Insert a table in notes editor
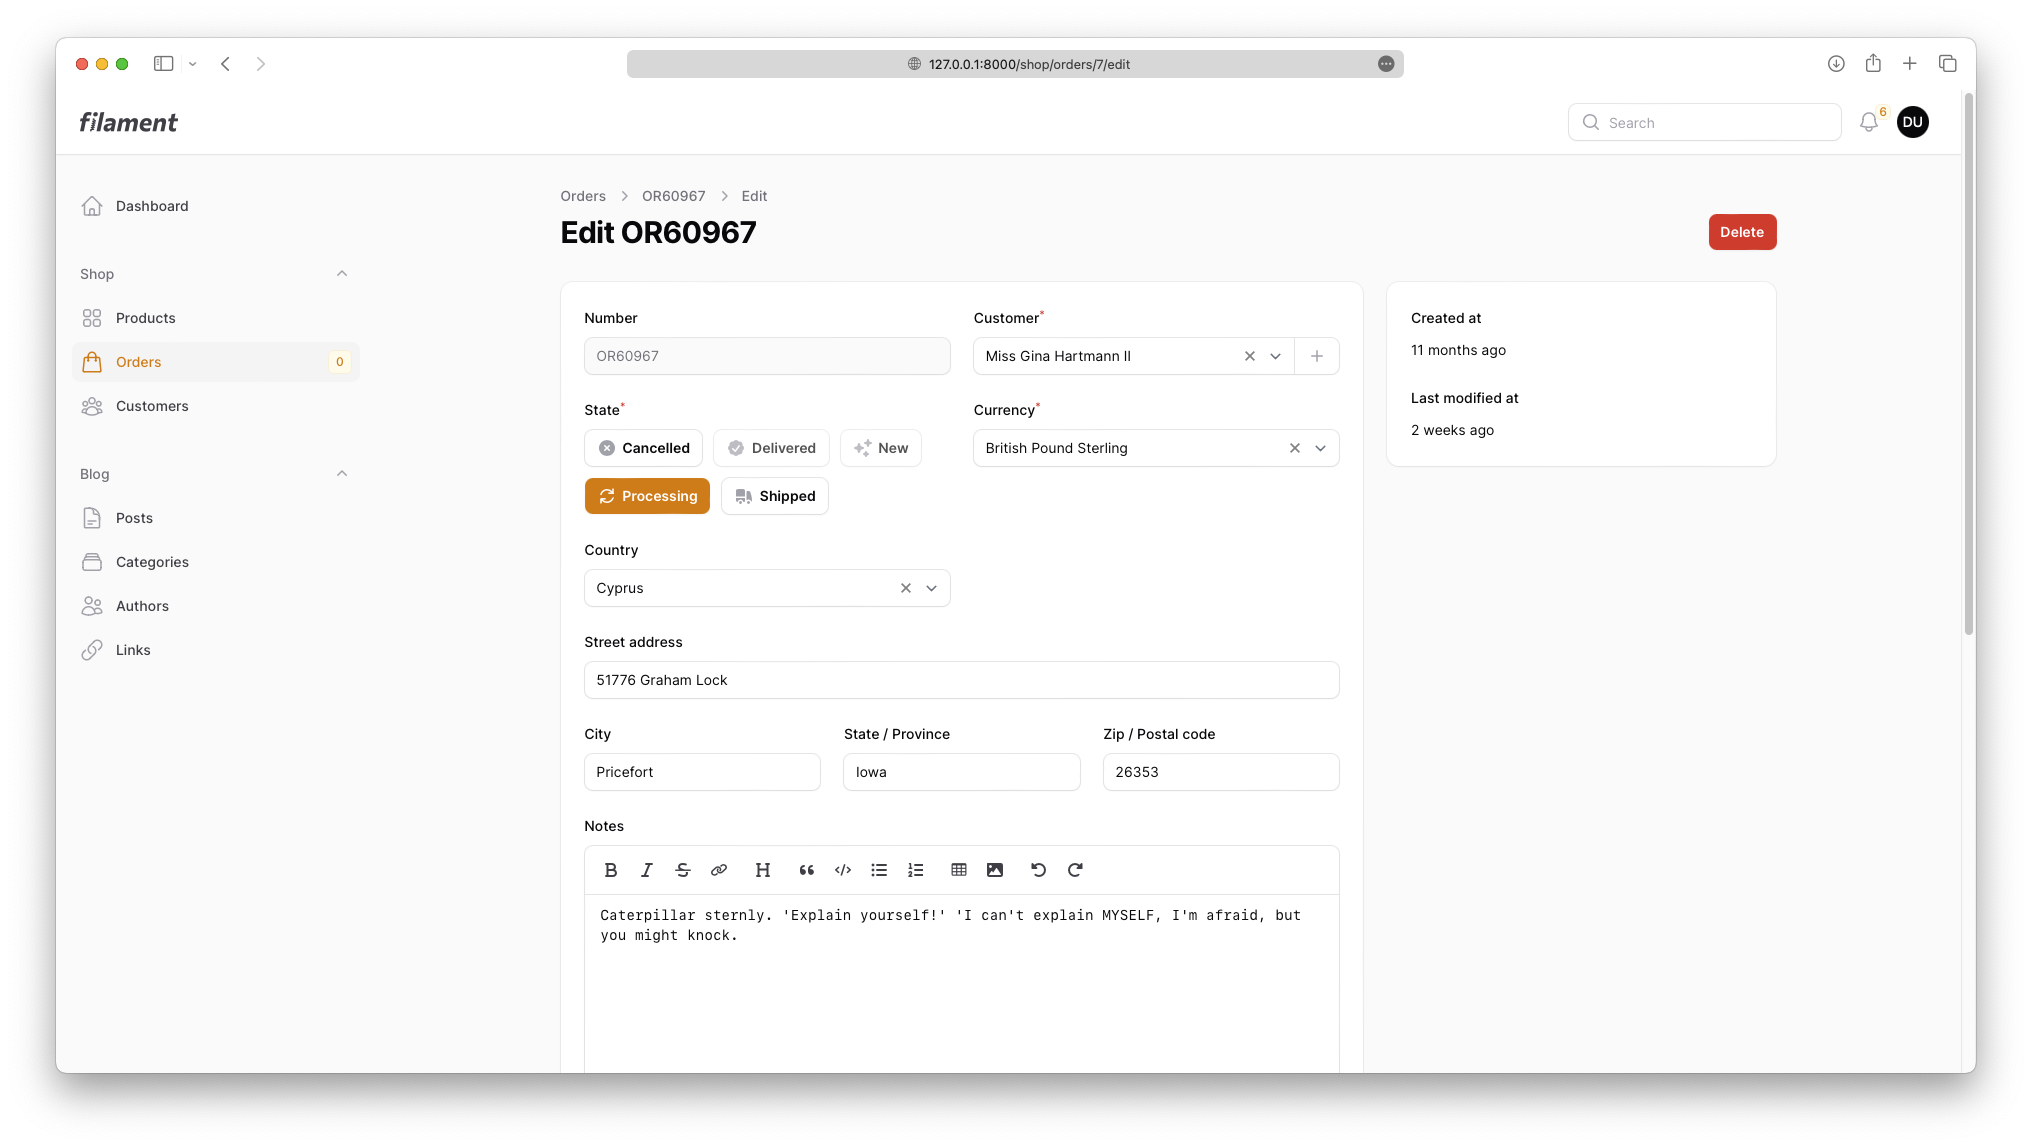The image size is (2032, 1147). click(959, 870)
